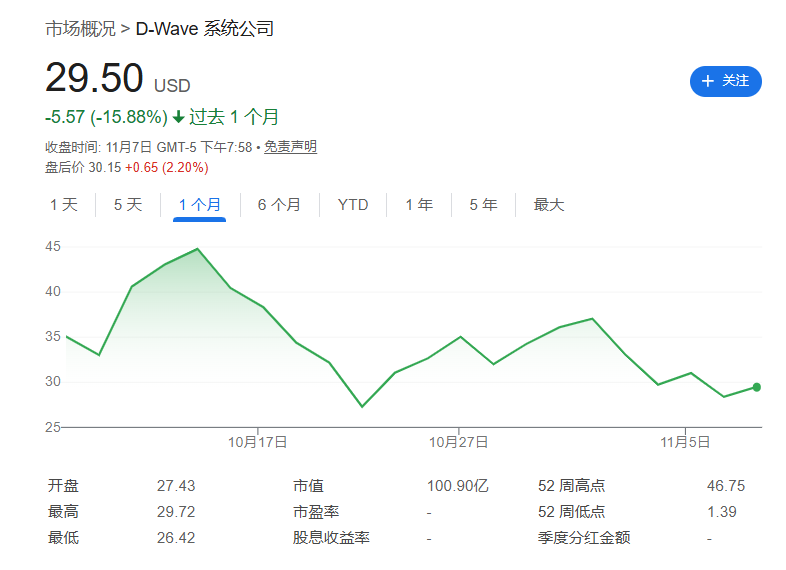Open the 市场概况 breadcrumb link
The height and width of the screenshot is (570, 786).
tap(80, 29)
